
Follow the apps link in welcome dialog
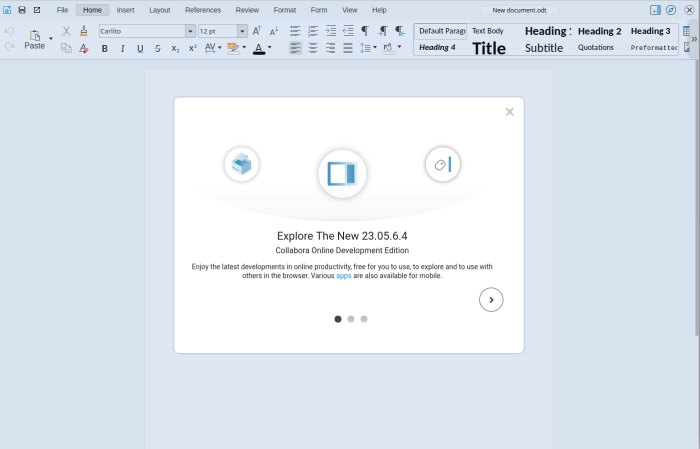[x=344, y=276]
